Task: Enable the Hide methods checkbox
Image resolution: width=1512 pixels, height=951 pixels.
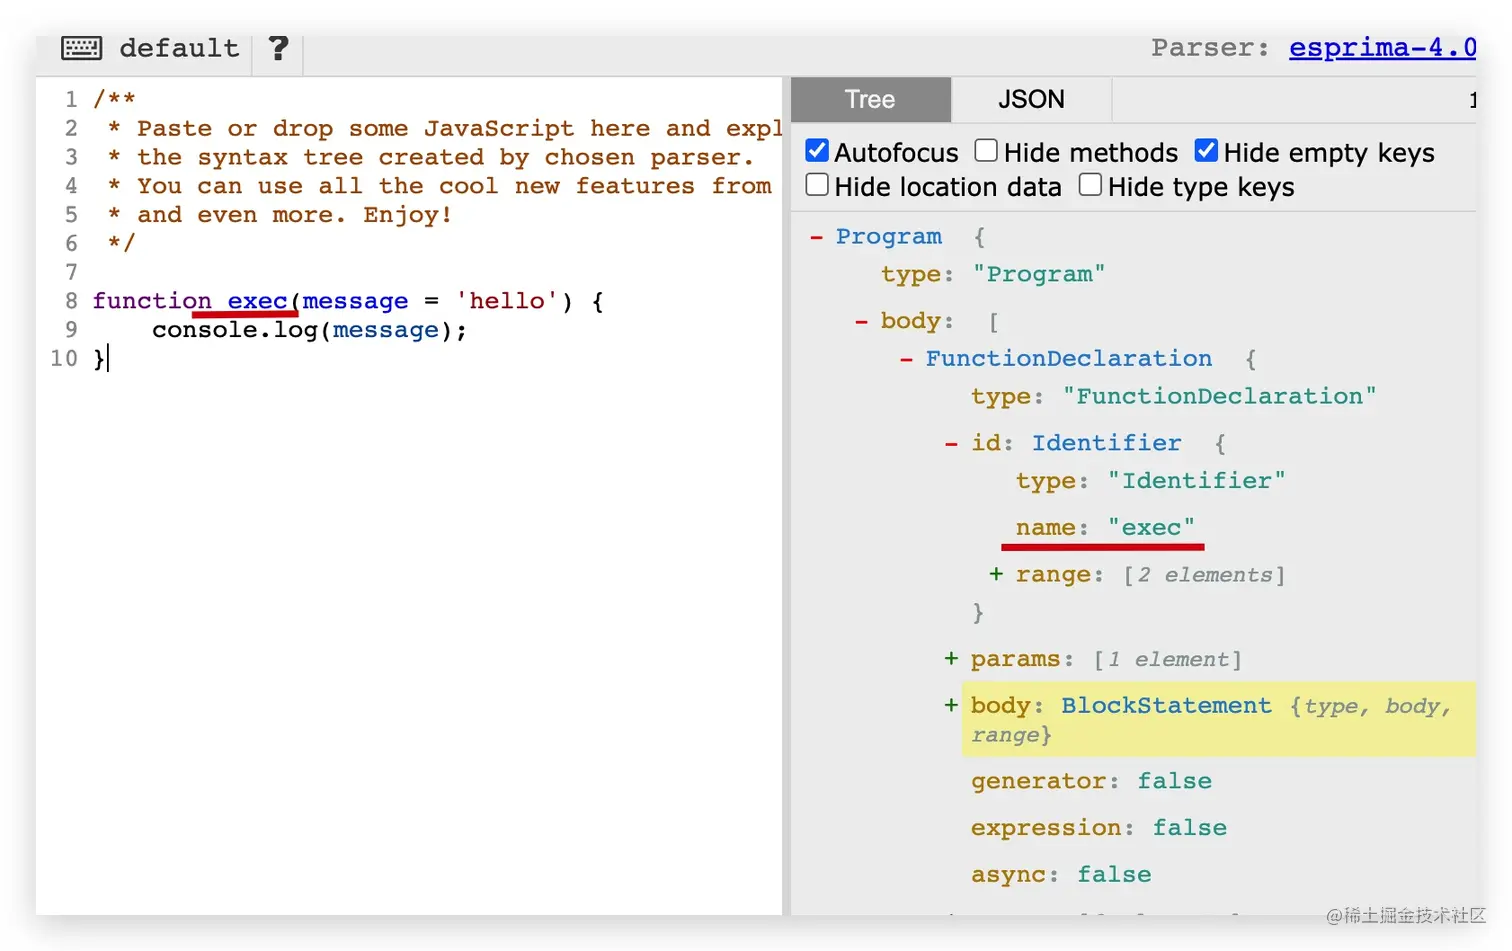Action: [x=986, y=151]
